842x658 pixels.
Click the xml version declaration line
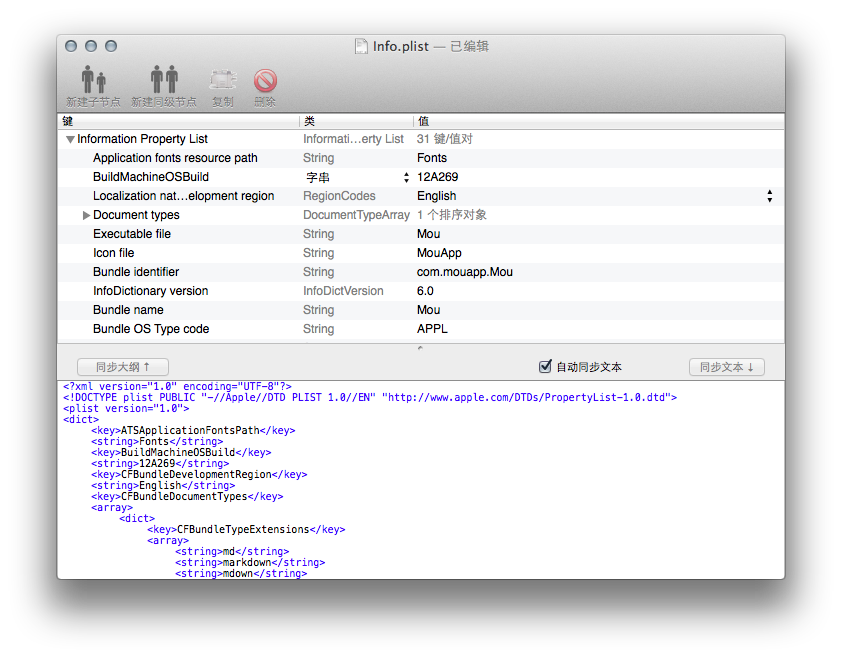tap(177, 386)
